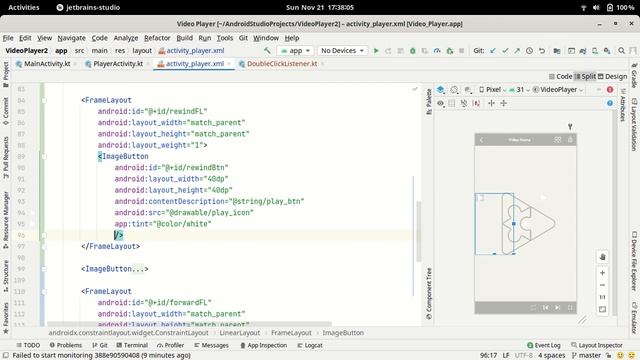Click the Git Push arrow icon
The height and width of the screenshot is (360, 640).
coord(517,51)
